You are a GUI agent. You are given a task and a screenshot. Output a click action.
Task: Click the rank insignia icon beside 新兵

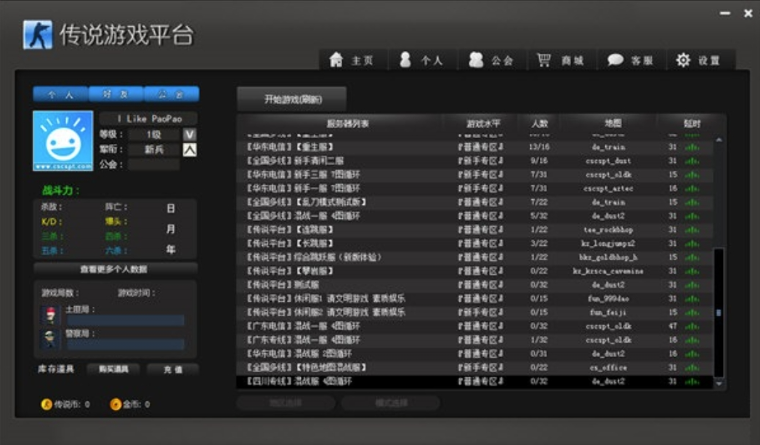coord(190,150)
